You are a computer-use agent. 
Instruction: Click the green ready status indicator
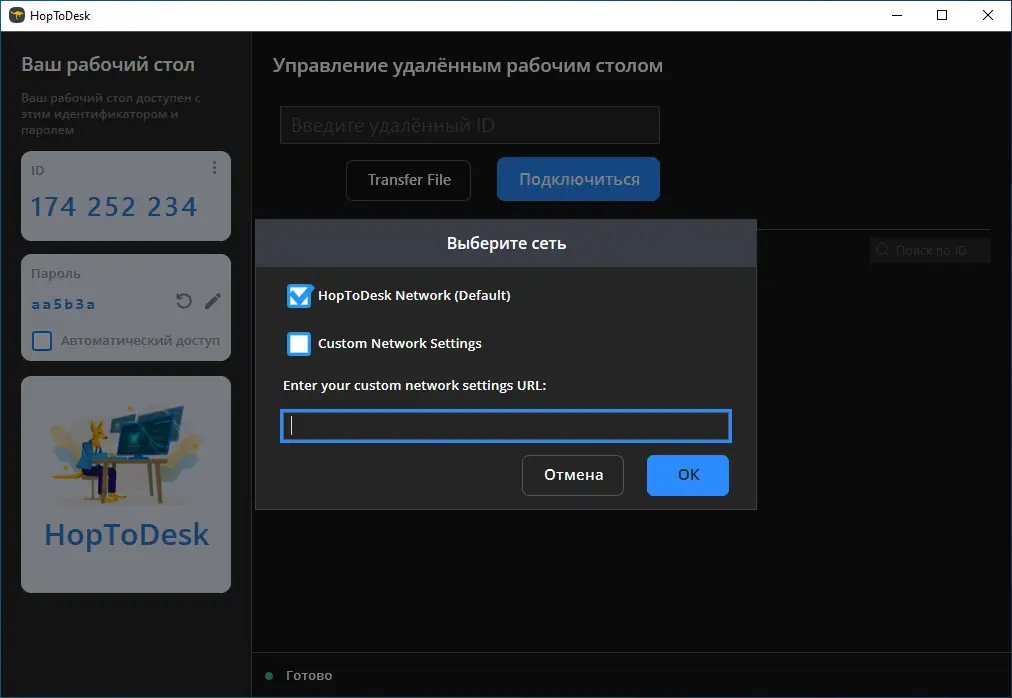[x=269, y=676]
